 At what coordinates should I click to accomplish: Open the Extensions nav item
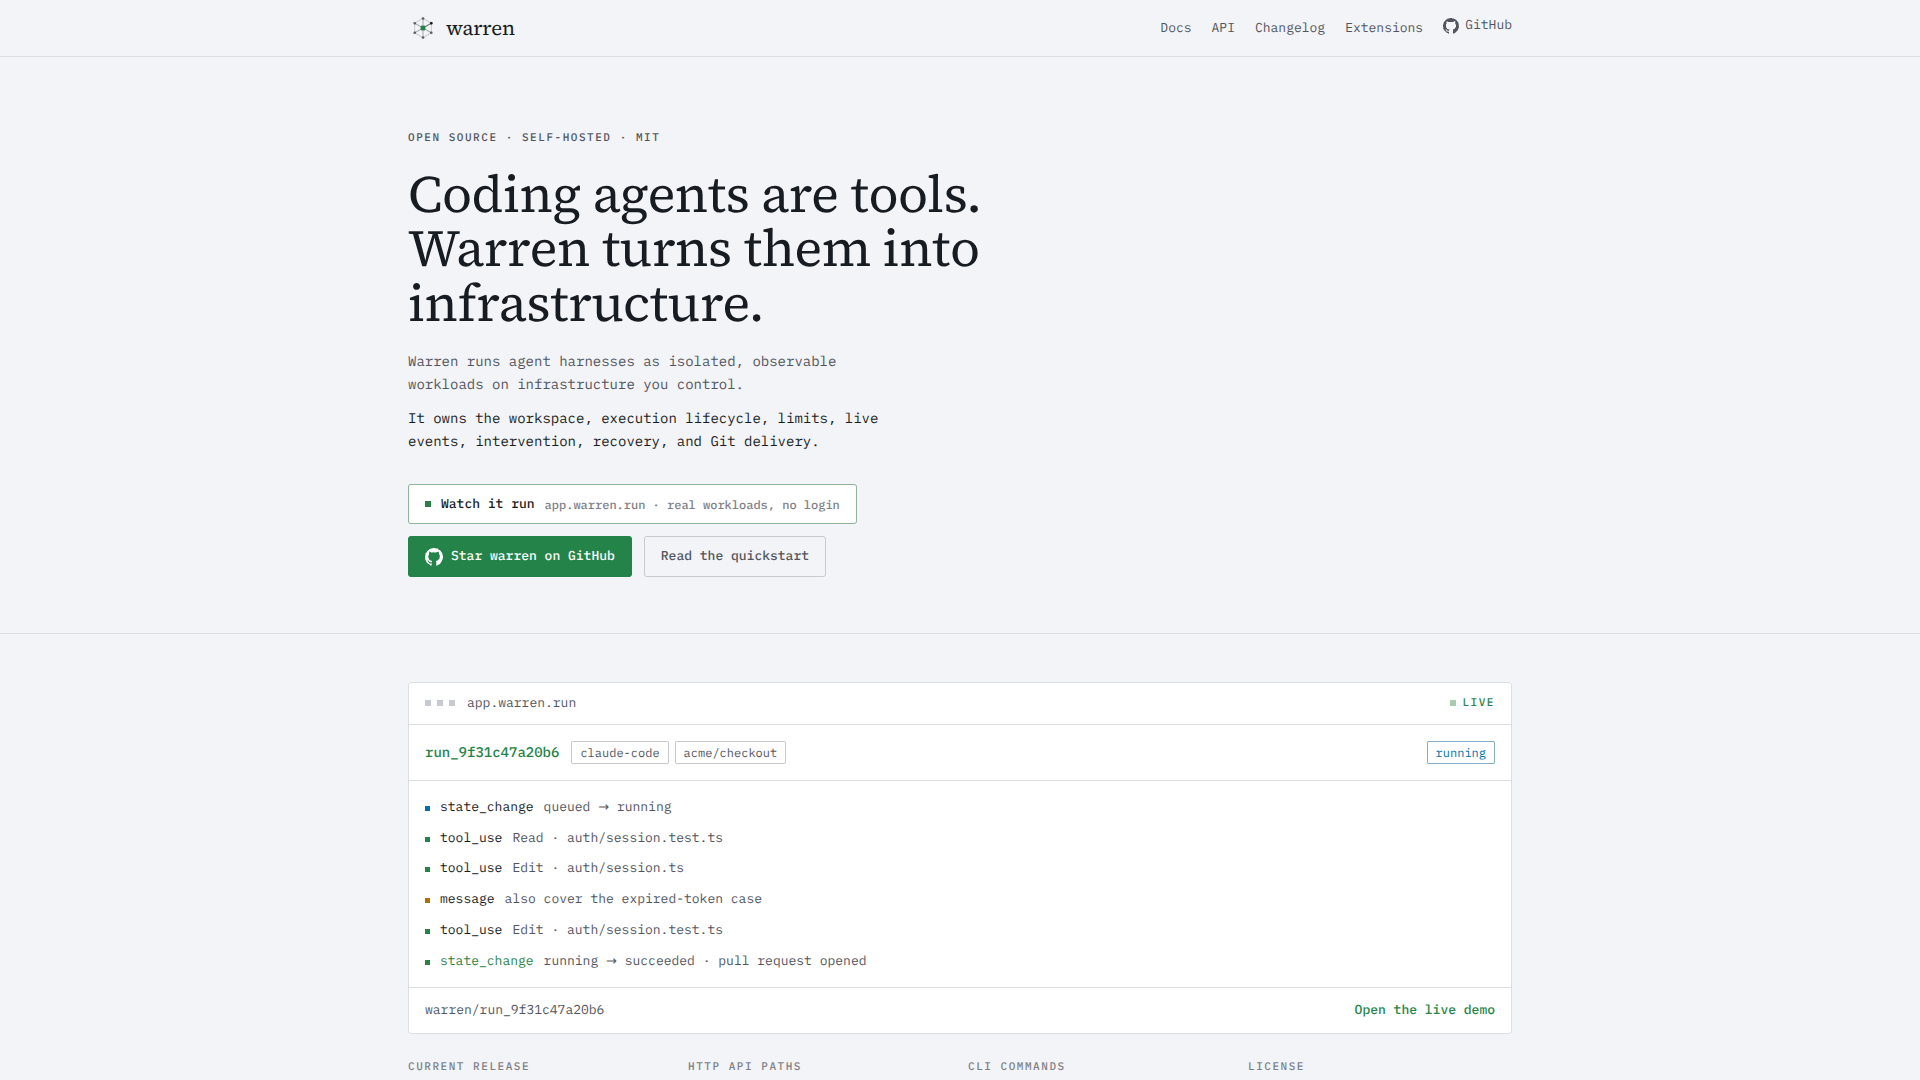(x=1383, y=28)
